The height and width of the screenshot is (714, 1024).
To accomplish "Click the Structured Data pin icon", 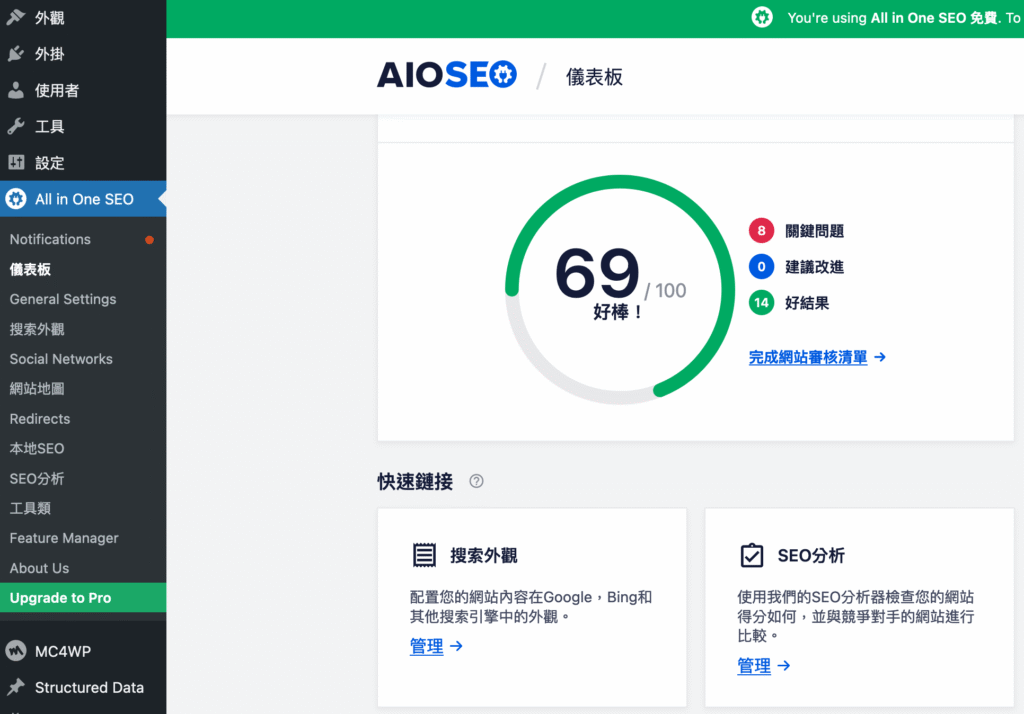I will pyautogui.click(x=16, y=687).
